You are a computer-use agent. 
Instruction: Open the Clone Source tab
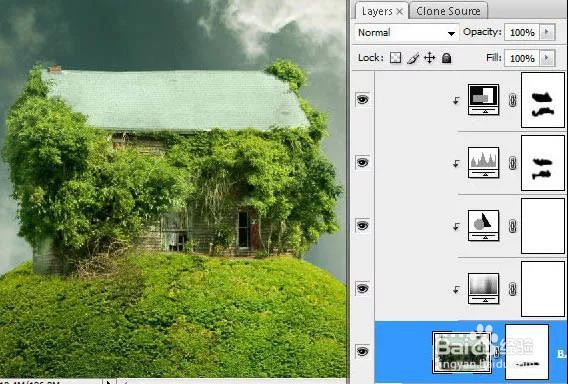pos(448,11)
